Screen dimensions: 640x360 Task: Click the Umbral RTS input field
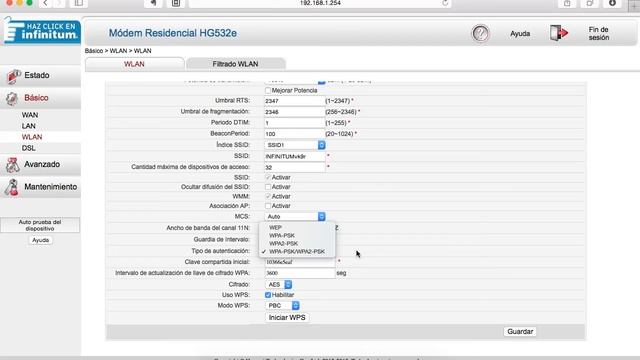click(294, 101)
